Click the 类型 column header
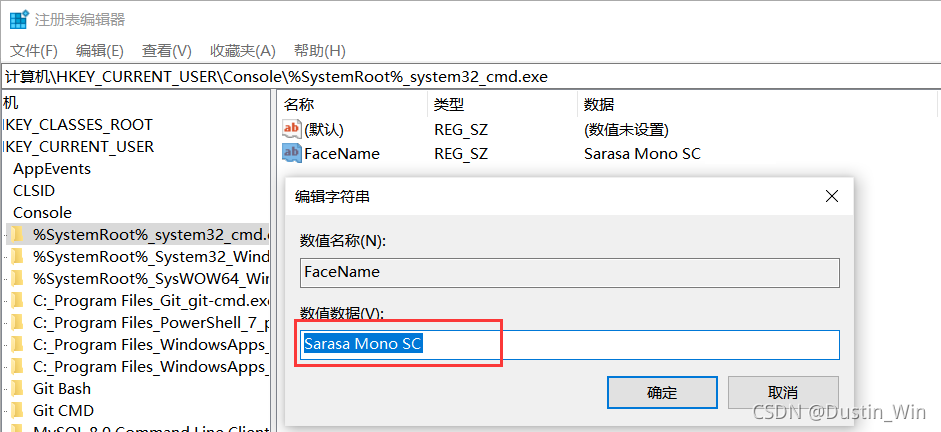941x432 pixels. pos(449,105)
